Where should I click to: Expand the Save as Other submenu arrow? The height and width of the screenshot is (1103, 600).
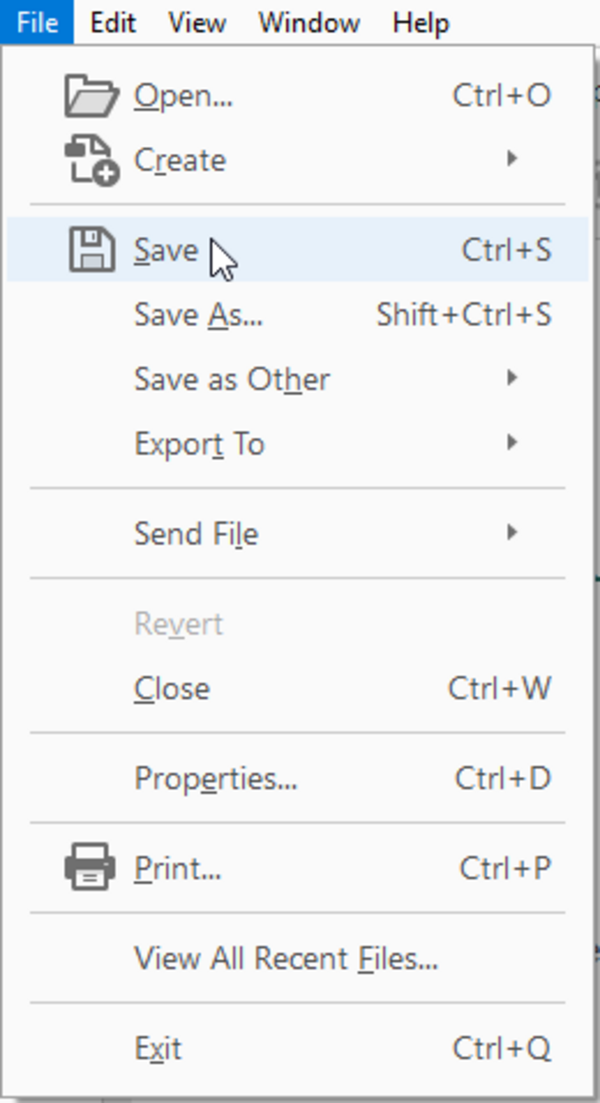(512, 378)
